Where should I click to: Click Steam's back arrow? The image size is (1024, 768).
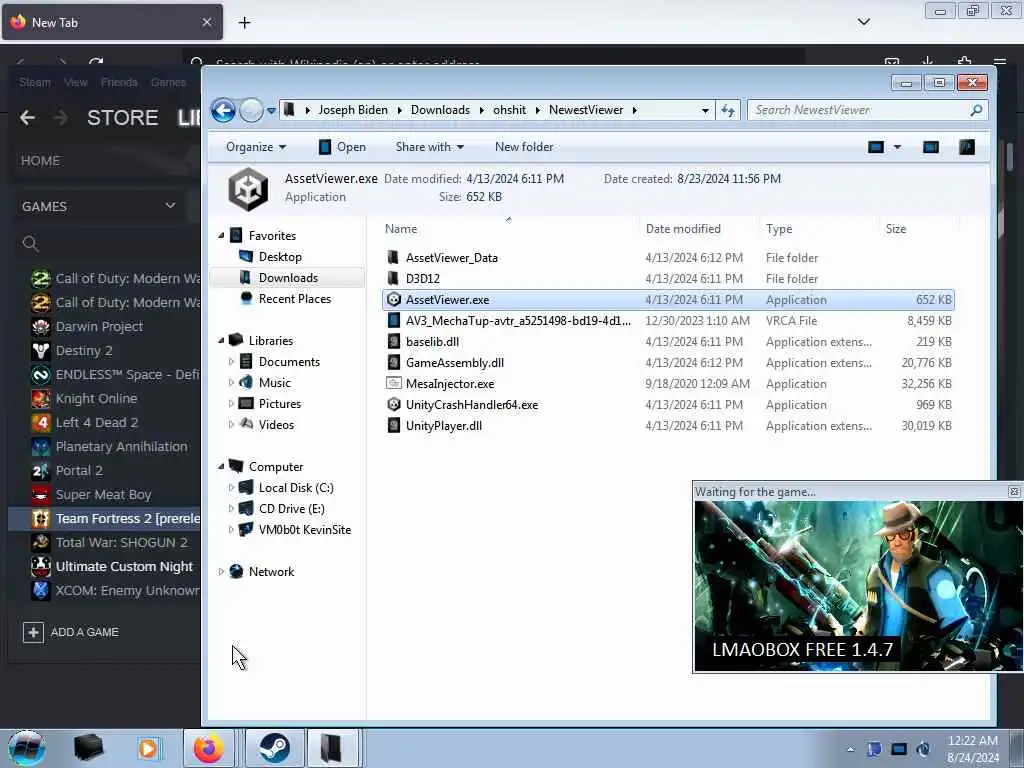click(27, 118)
